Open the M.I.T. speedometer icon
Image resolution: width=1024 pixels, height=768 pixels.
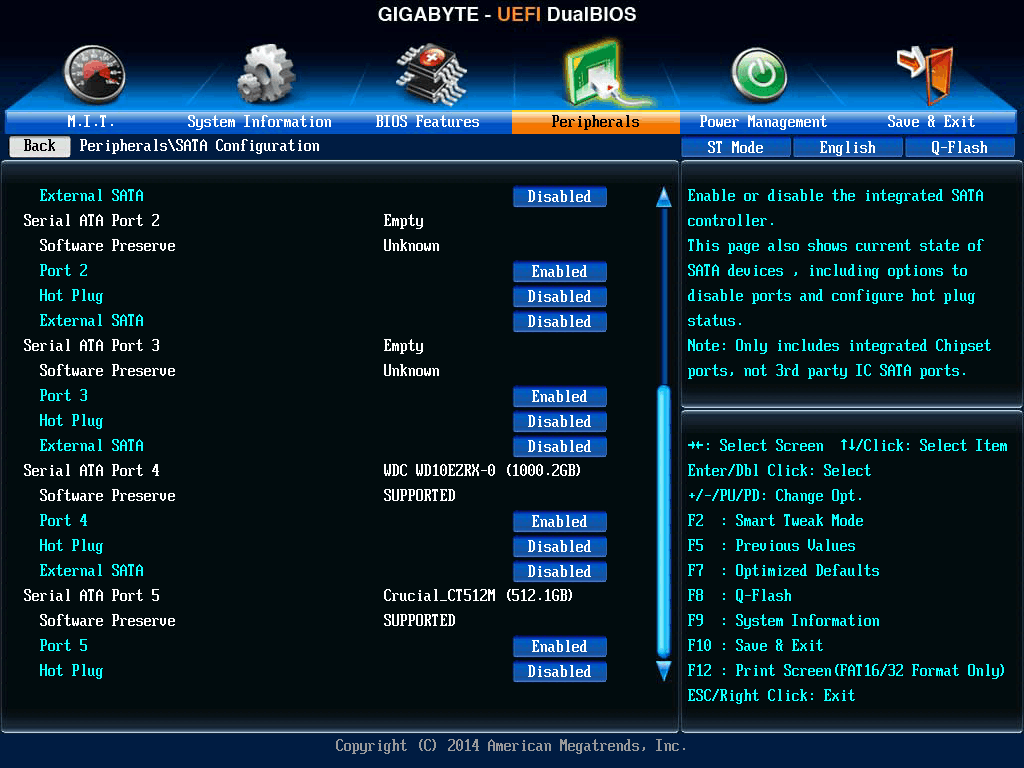95,74
